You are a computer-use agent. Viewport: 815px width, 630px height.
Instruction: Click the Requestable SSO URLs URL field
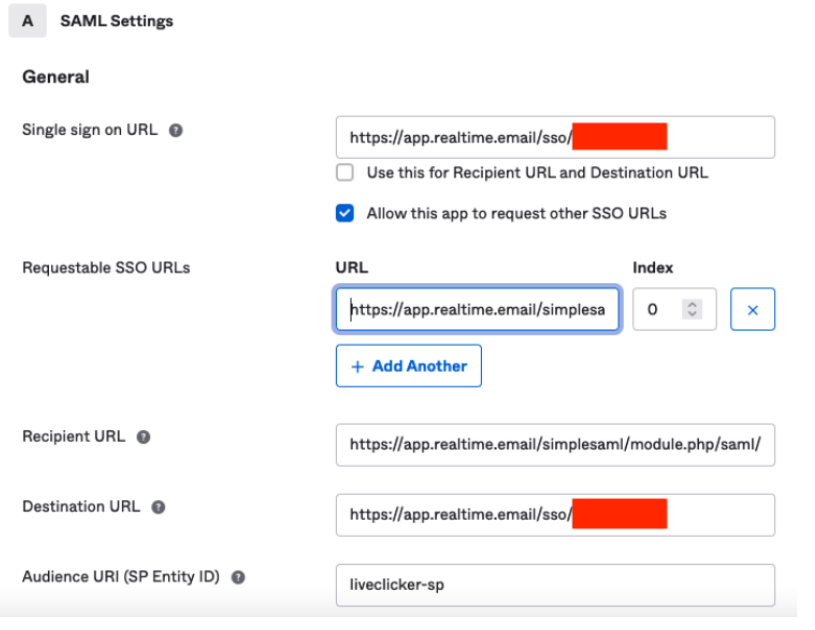[477, 310]
